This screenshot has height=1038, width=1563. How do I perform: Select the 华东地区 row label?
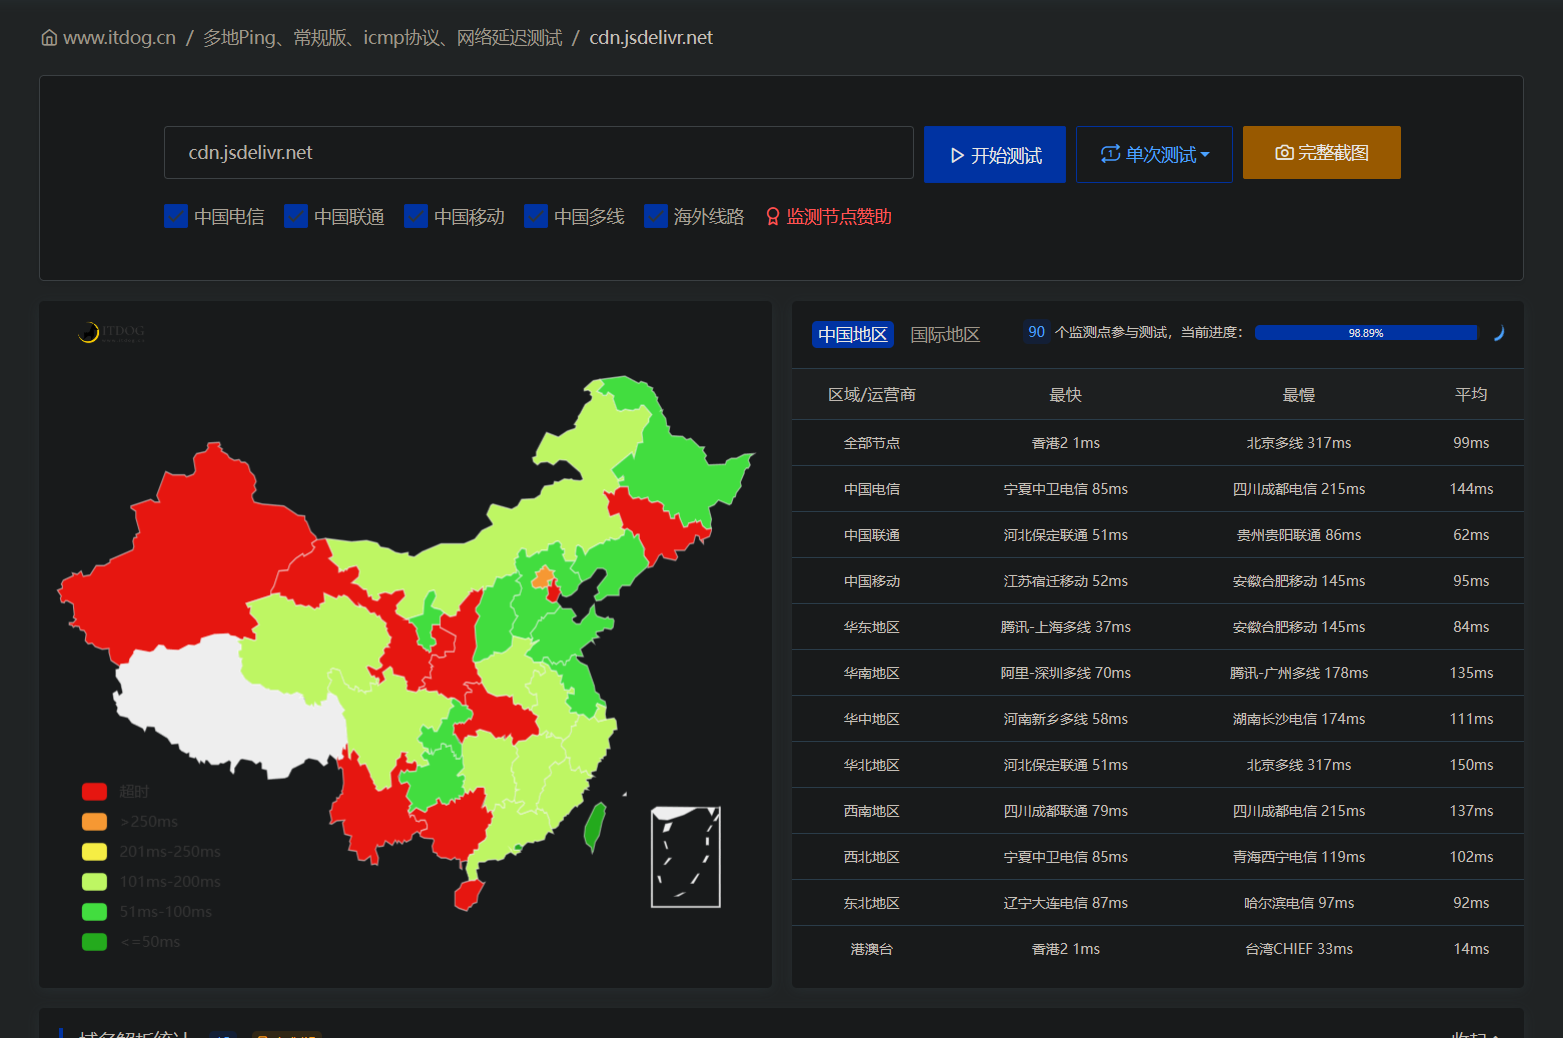coord(872,627)
